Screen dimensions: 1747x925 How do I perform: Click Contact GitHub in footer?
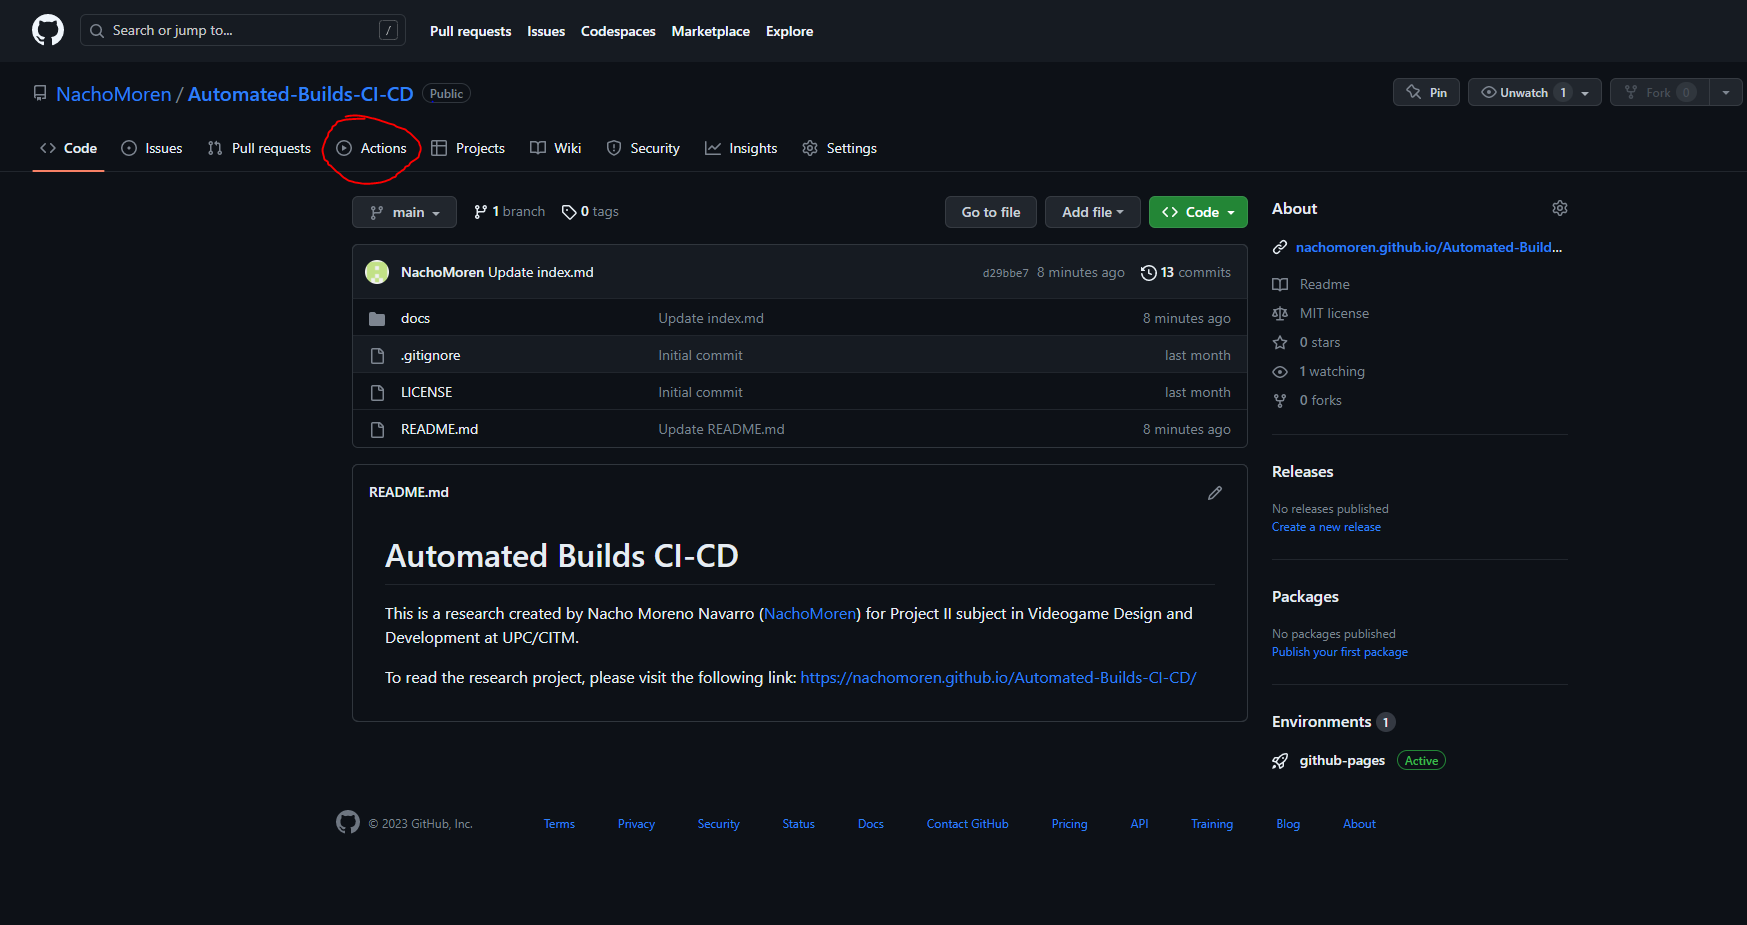coord(967,824)
